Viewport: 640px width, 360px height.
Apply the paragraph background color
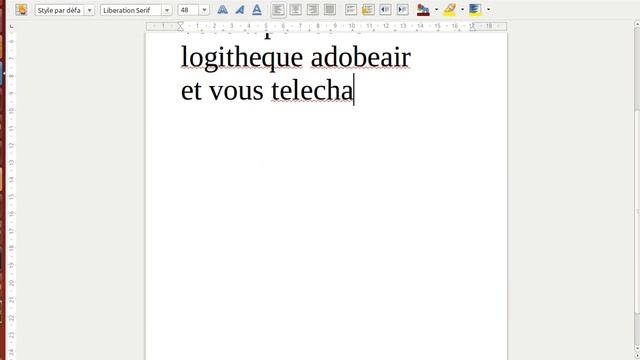pyautogui.click(x=475, y=10)
